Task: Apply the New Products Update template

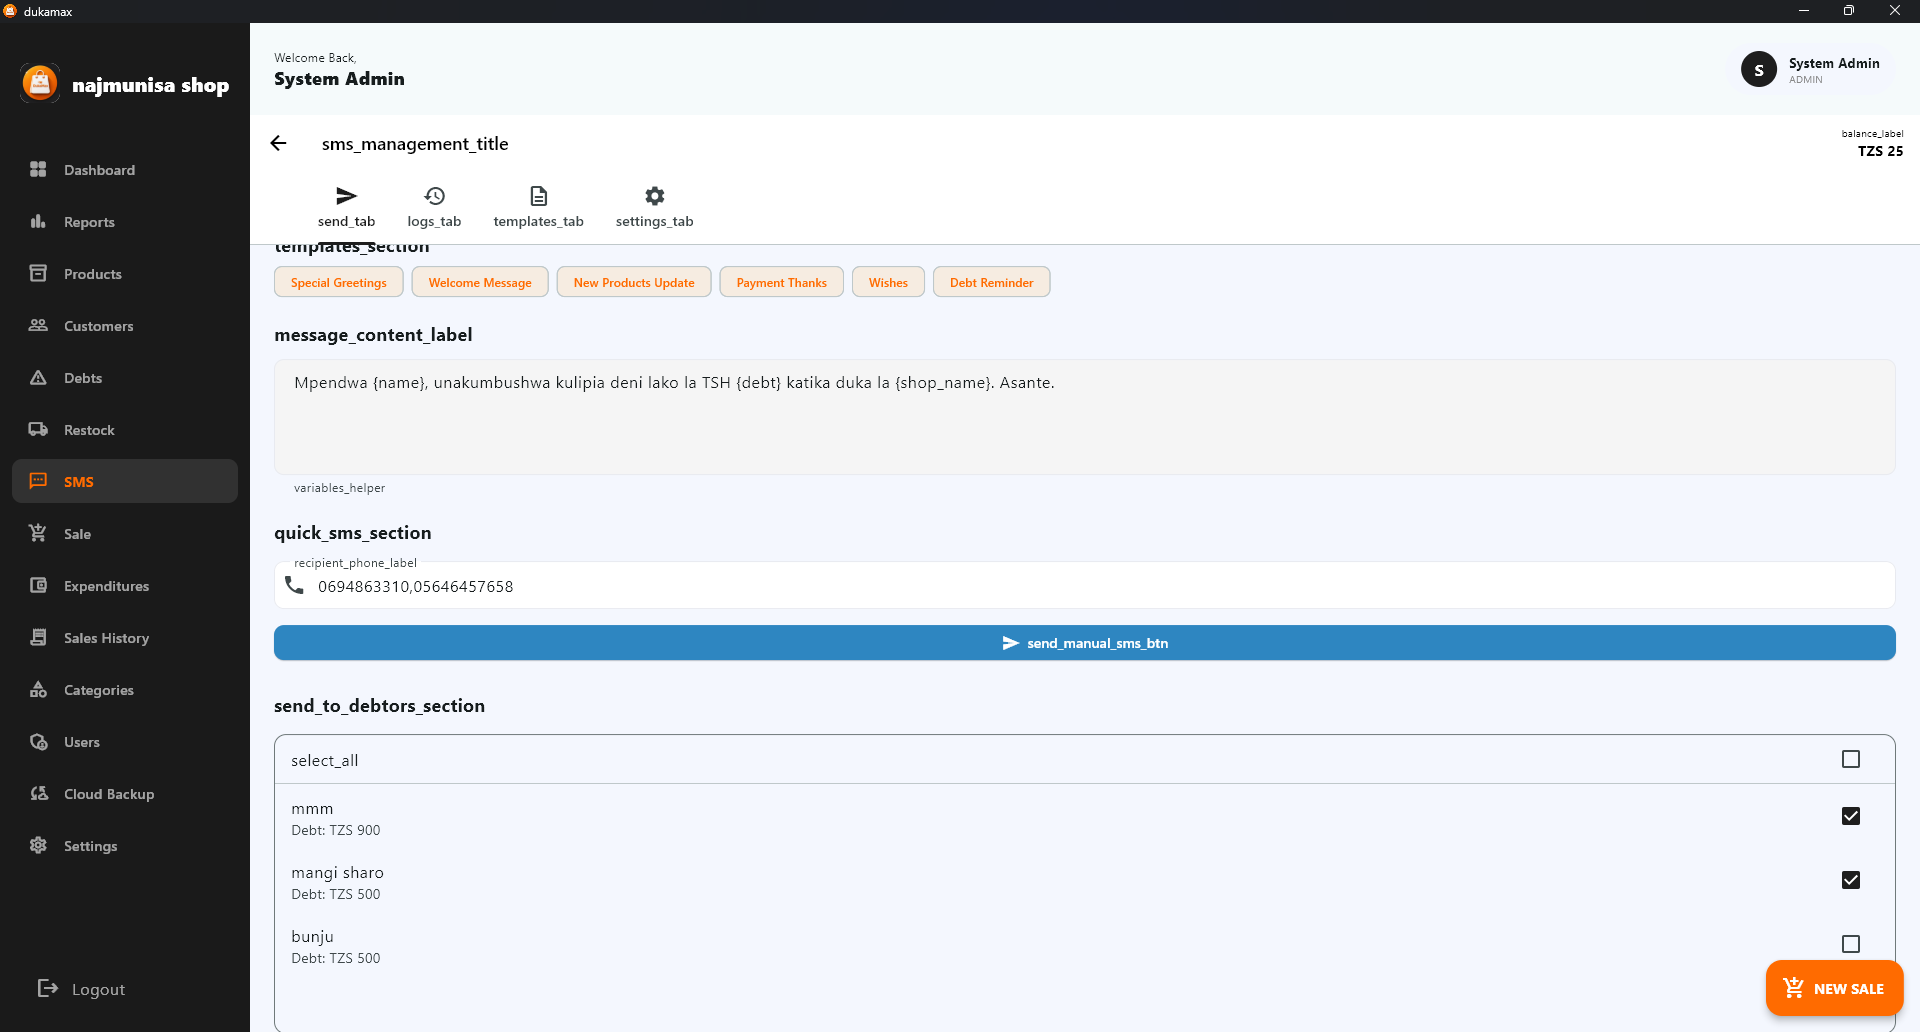Action: (x=634, y=282)
